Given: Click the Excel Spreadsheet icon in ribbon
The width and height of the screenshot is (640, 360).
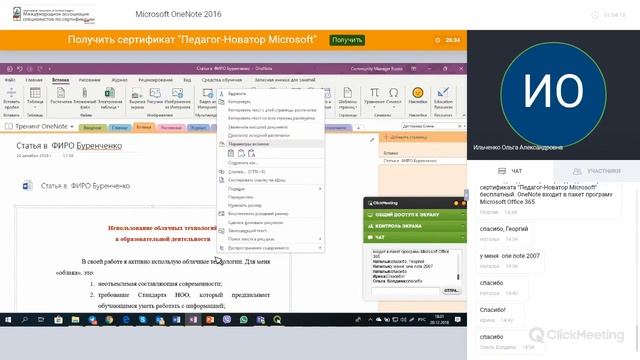Looking at the screenshot, I should [109, 93].
